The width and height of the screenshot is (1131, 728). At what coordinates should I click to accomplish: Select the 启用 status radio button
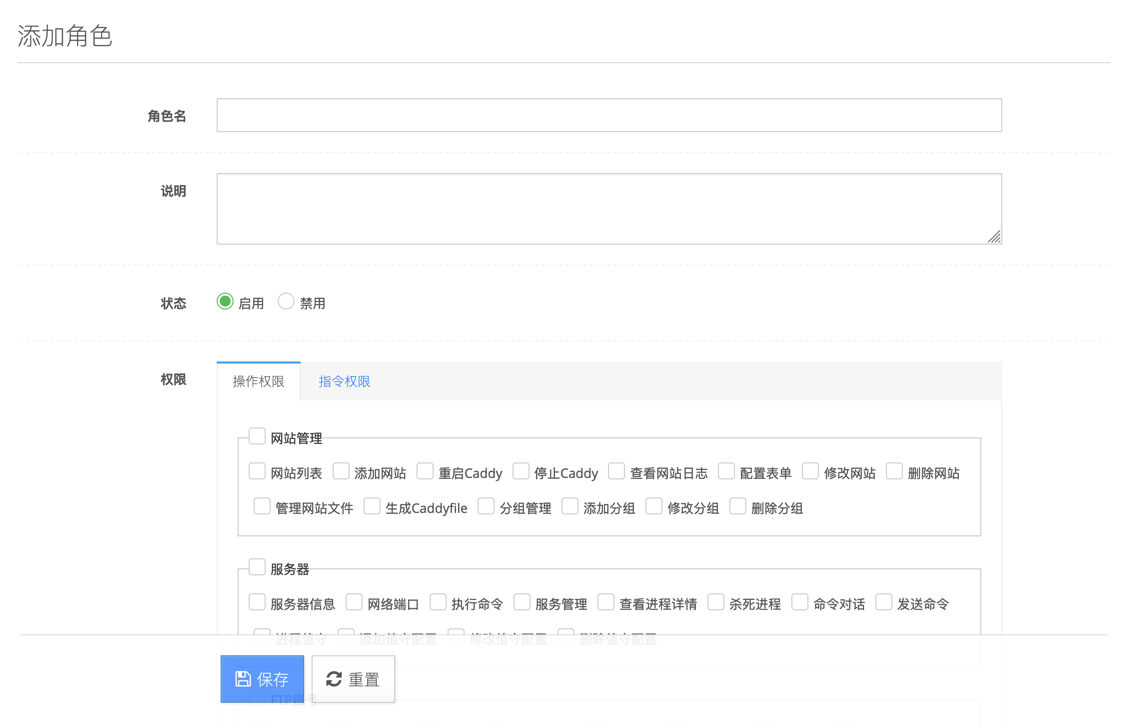(225, 300)
